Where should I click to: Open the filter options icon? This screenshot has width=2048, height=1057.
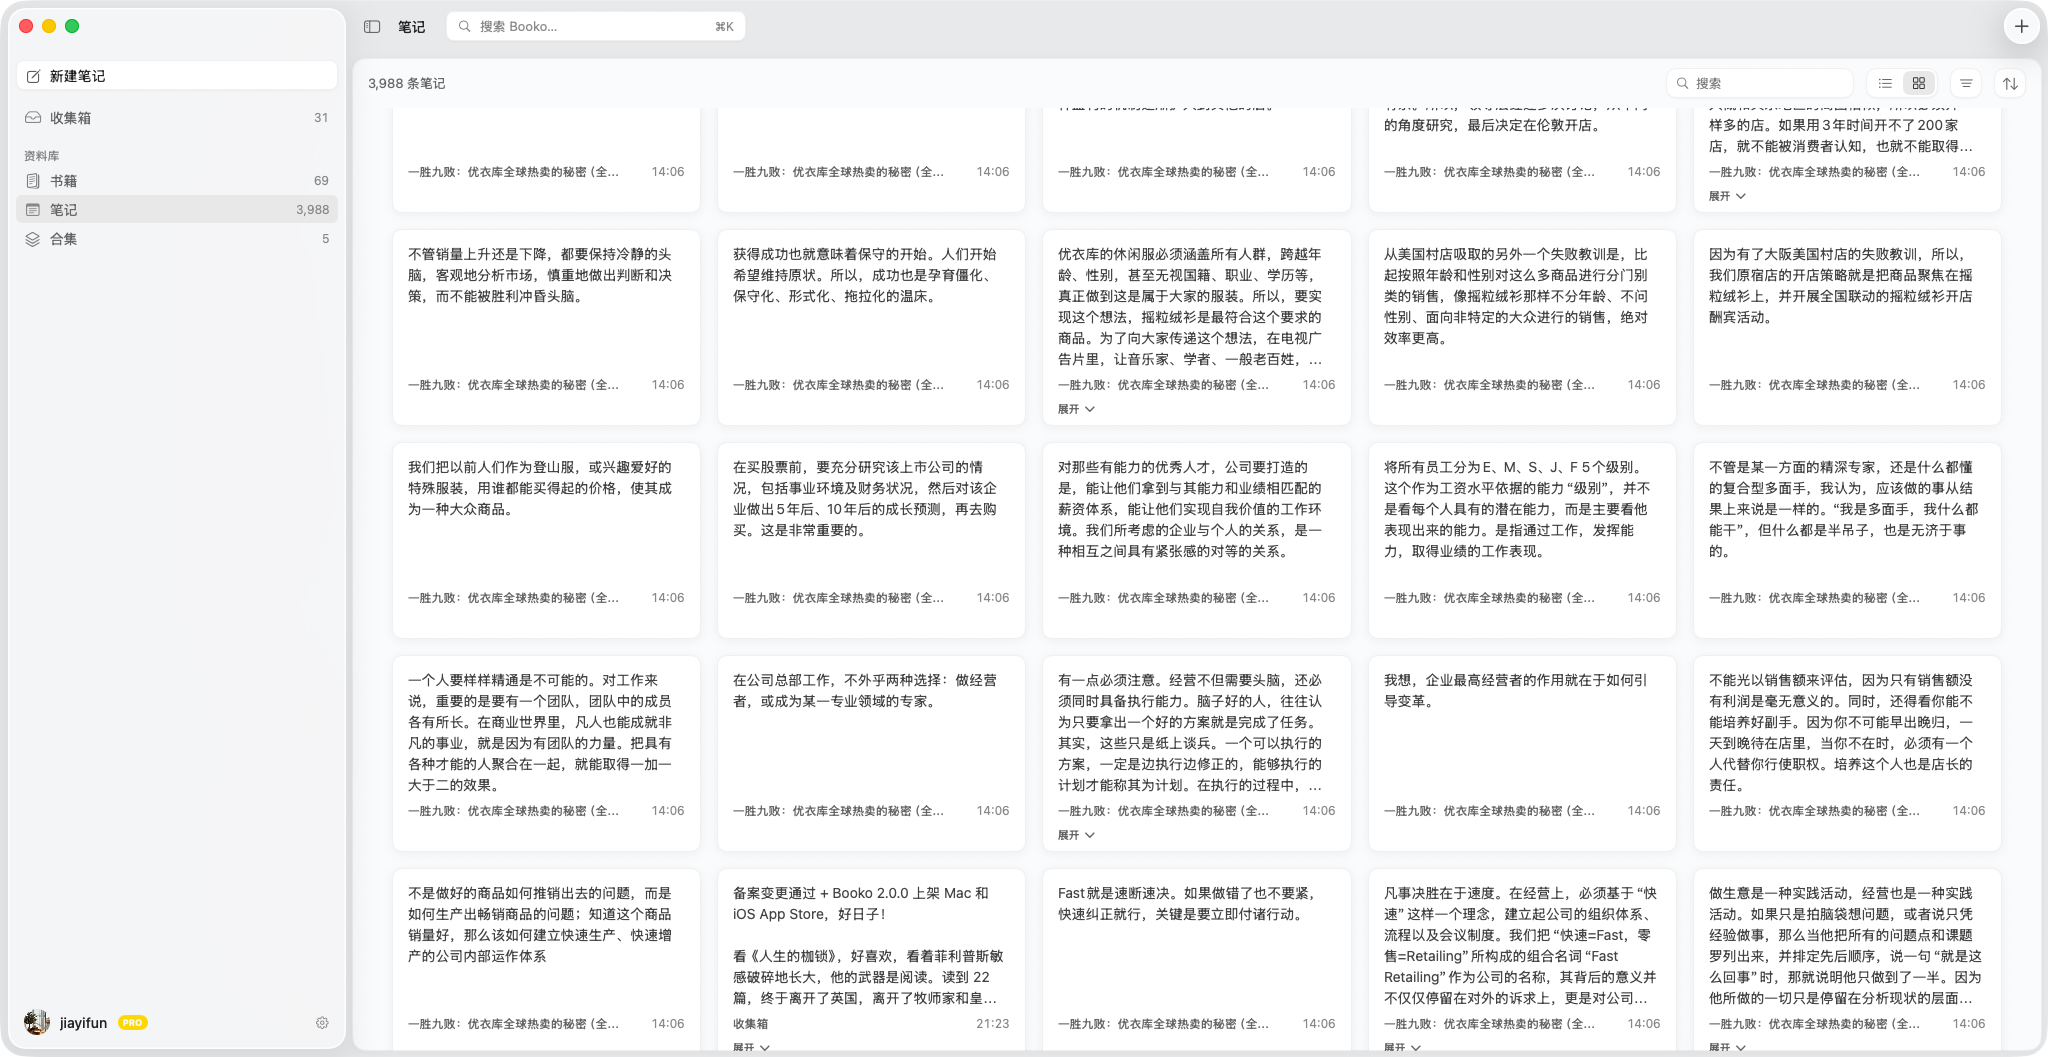click(1966, 83)
